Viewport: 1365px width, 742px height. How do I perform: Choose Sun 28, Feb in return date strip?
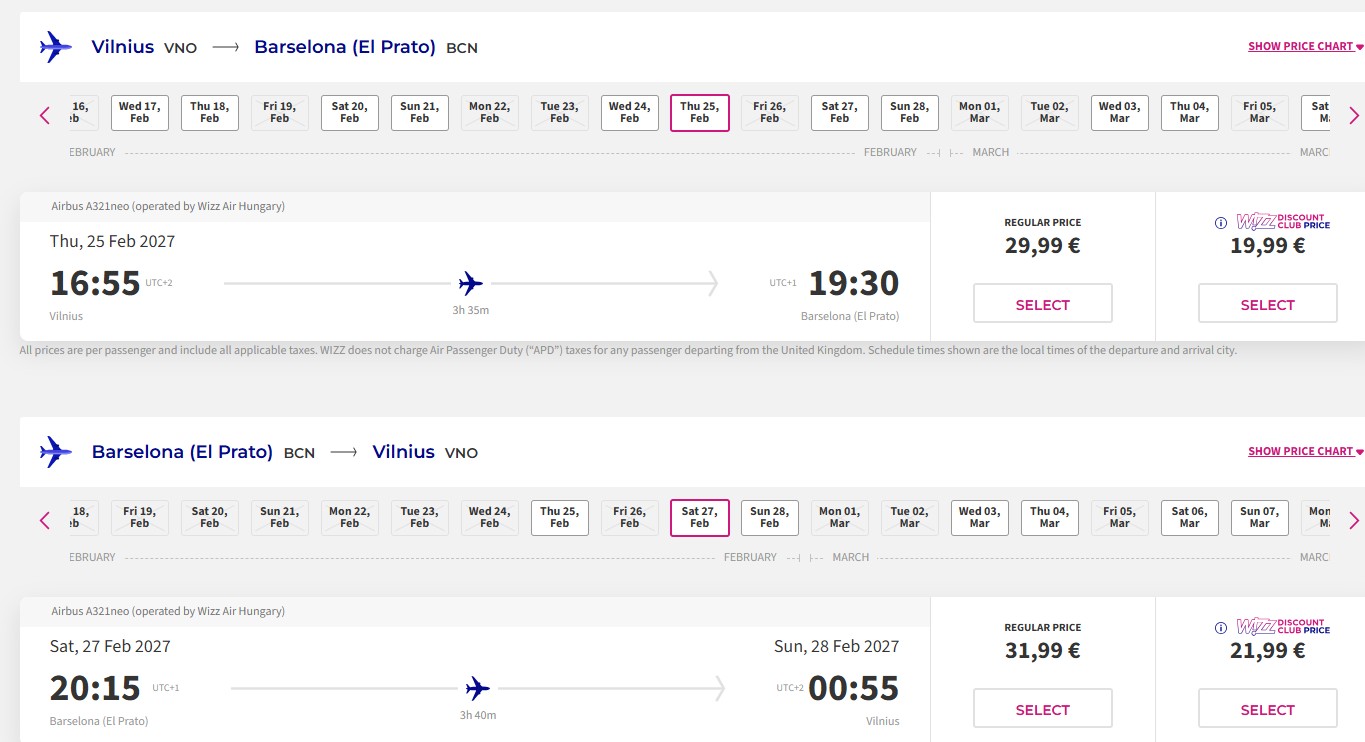(x=770, y=518)
